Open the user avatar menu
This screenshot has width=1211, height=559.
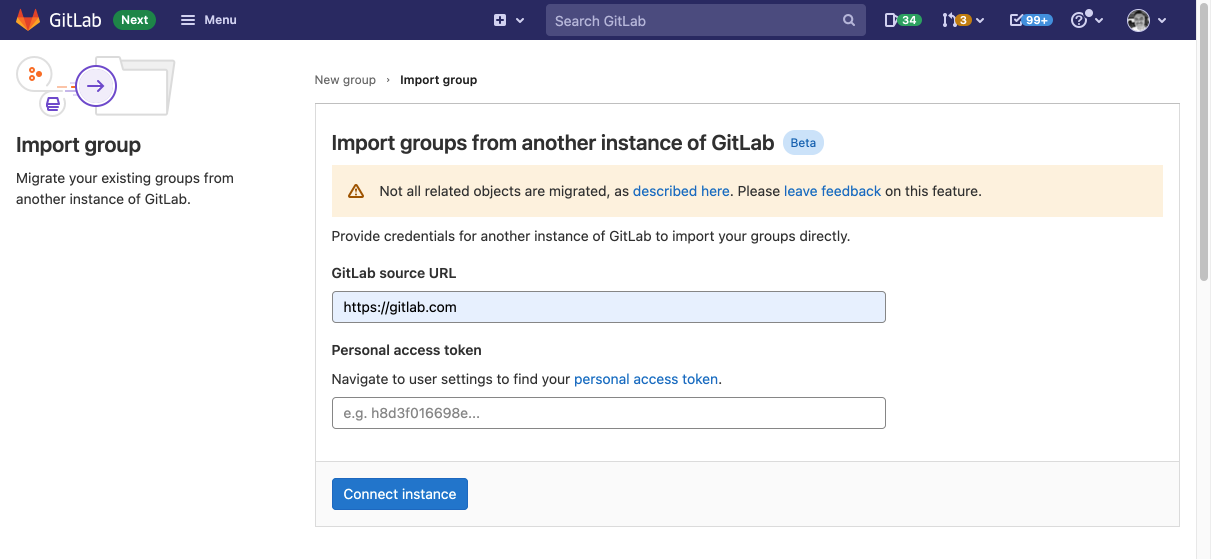[x=1146, y=20]
